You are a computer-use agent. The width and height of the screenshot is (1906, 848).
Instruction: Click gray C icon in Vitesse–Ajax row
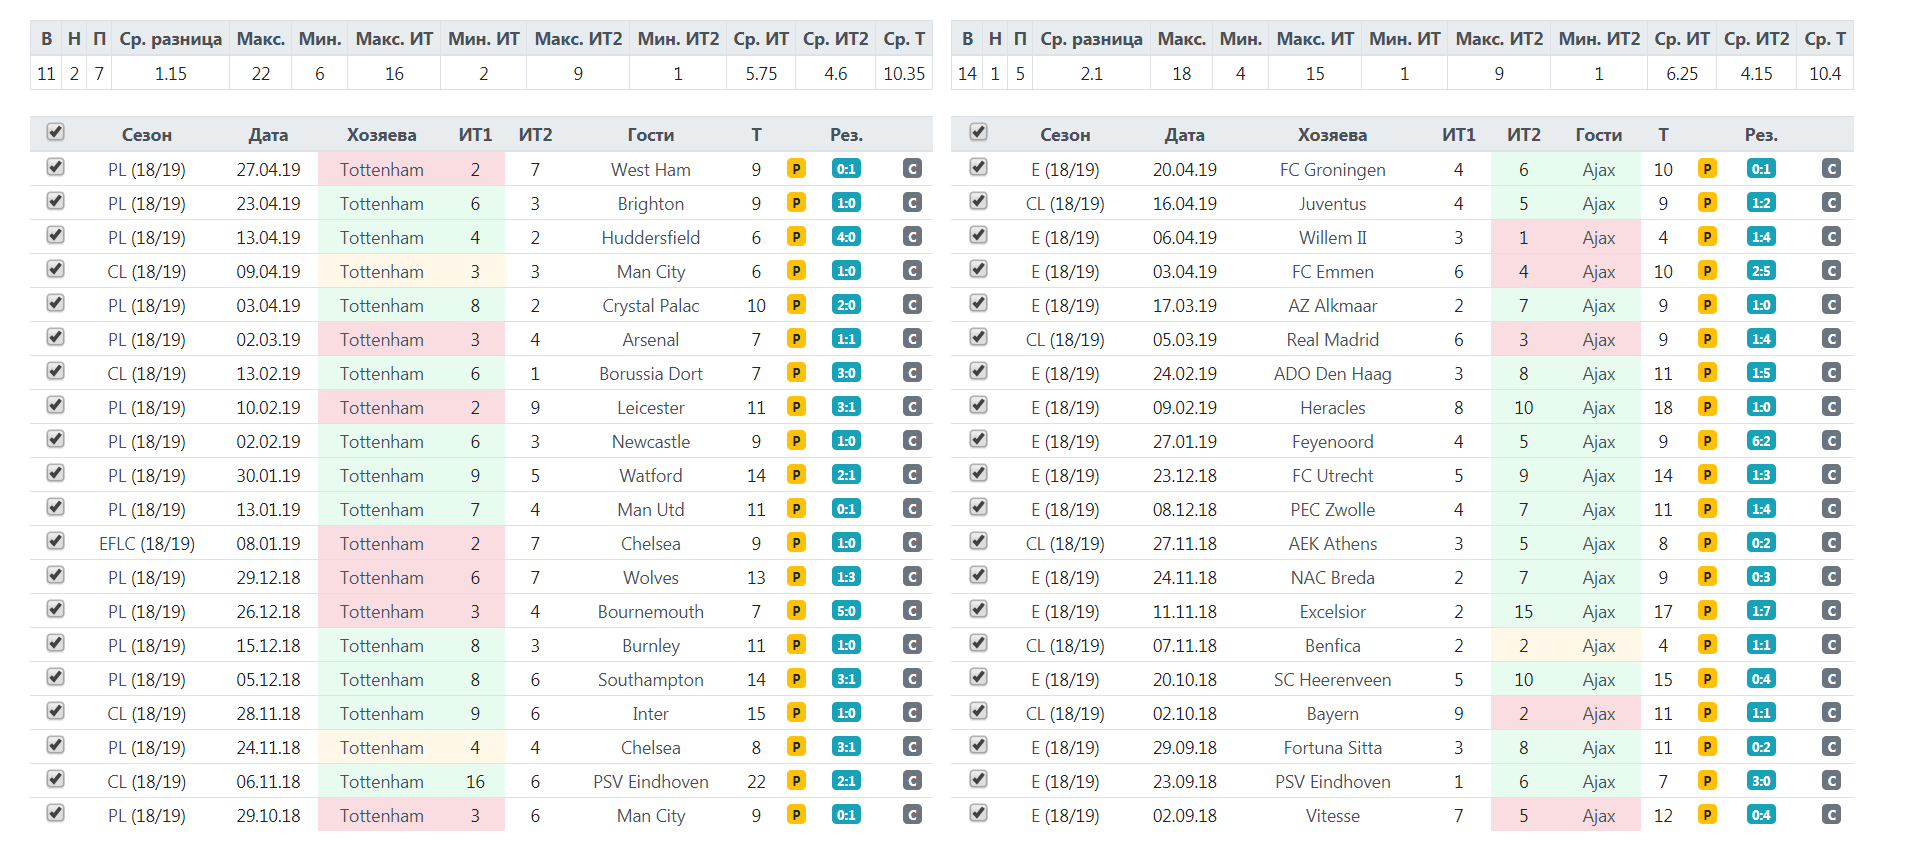click(x=1831, y=815)
